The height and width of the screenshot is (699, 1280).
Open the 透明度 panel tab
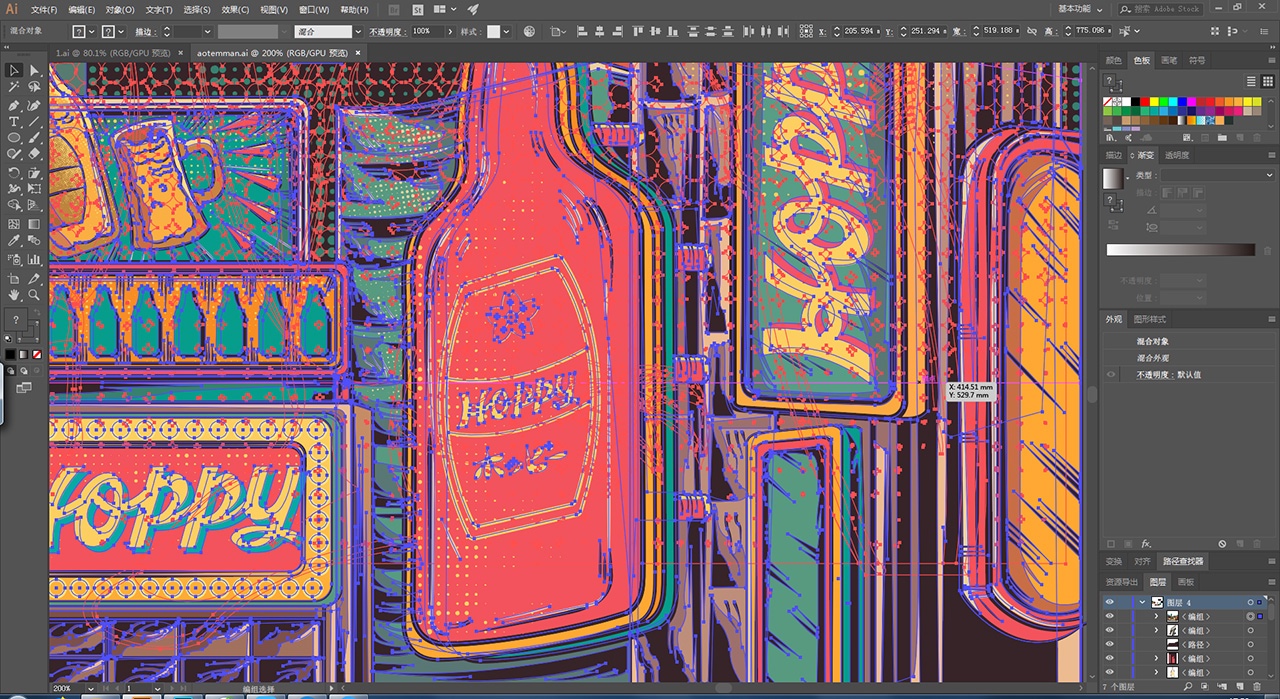pyautogui.click(x=1177, y=155)
